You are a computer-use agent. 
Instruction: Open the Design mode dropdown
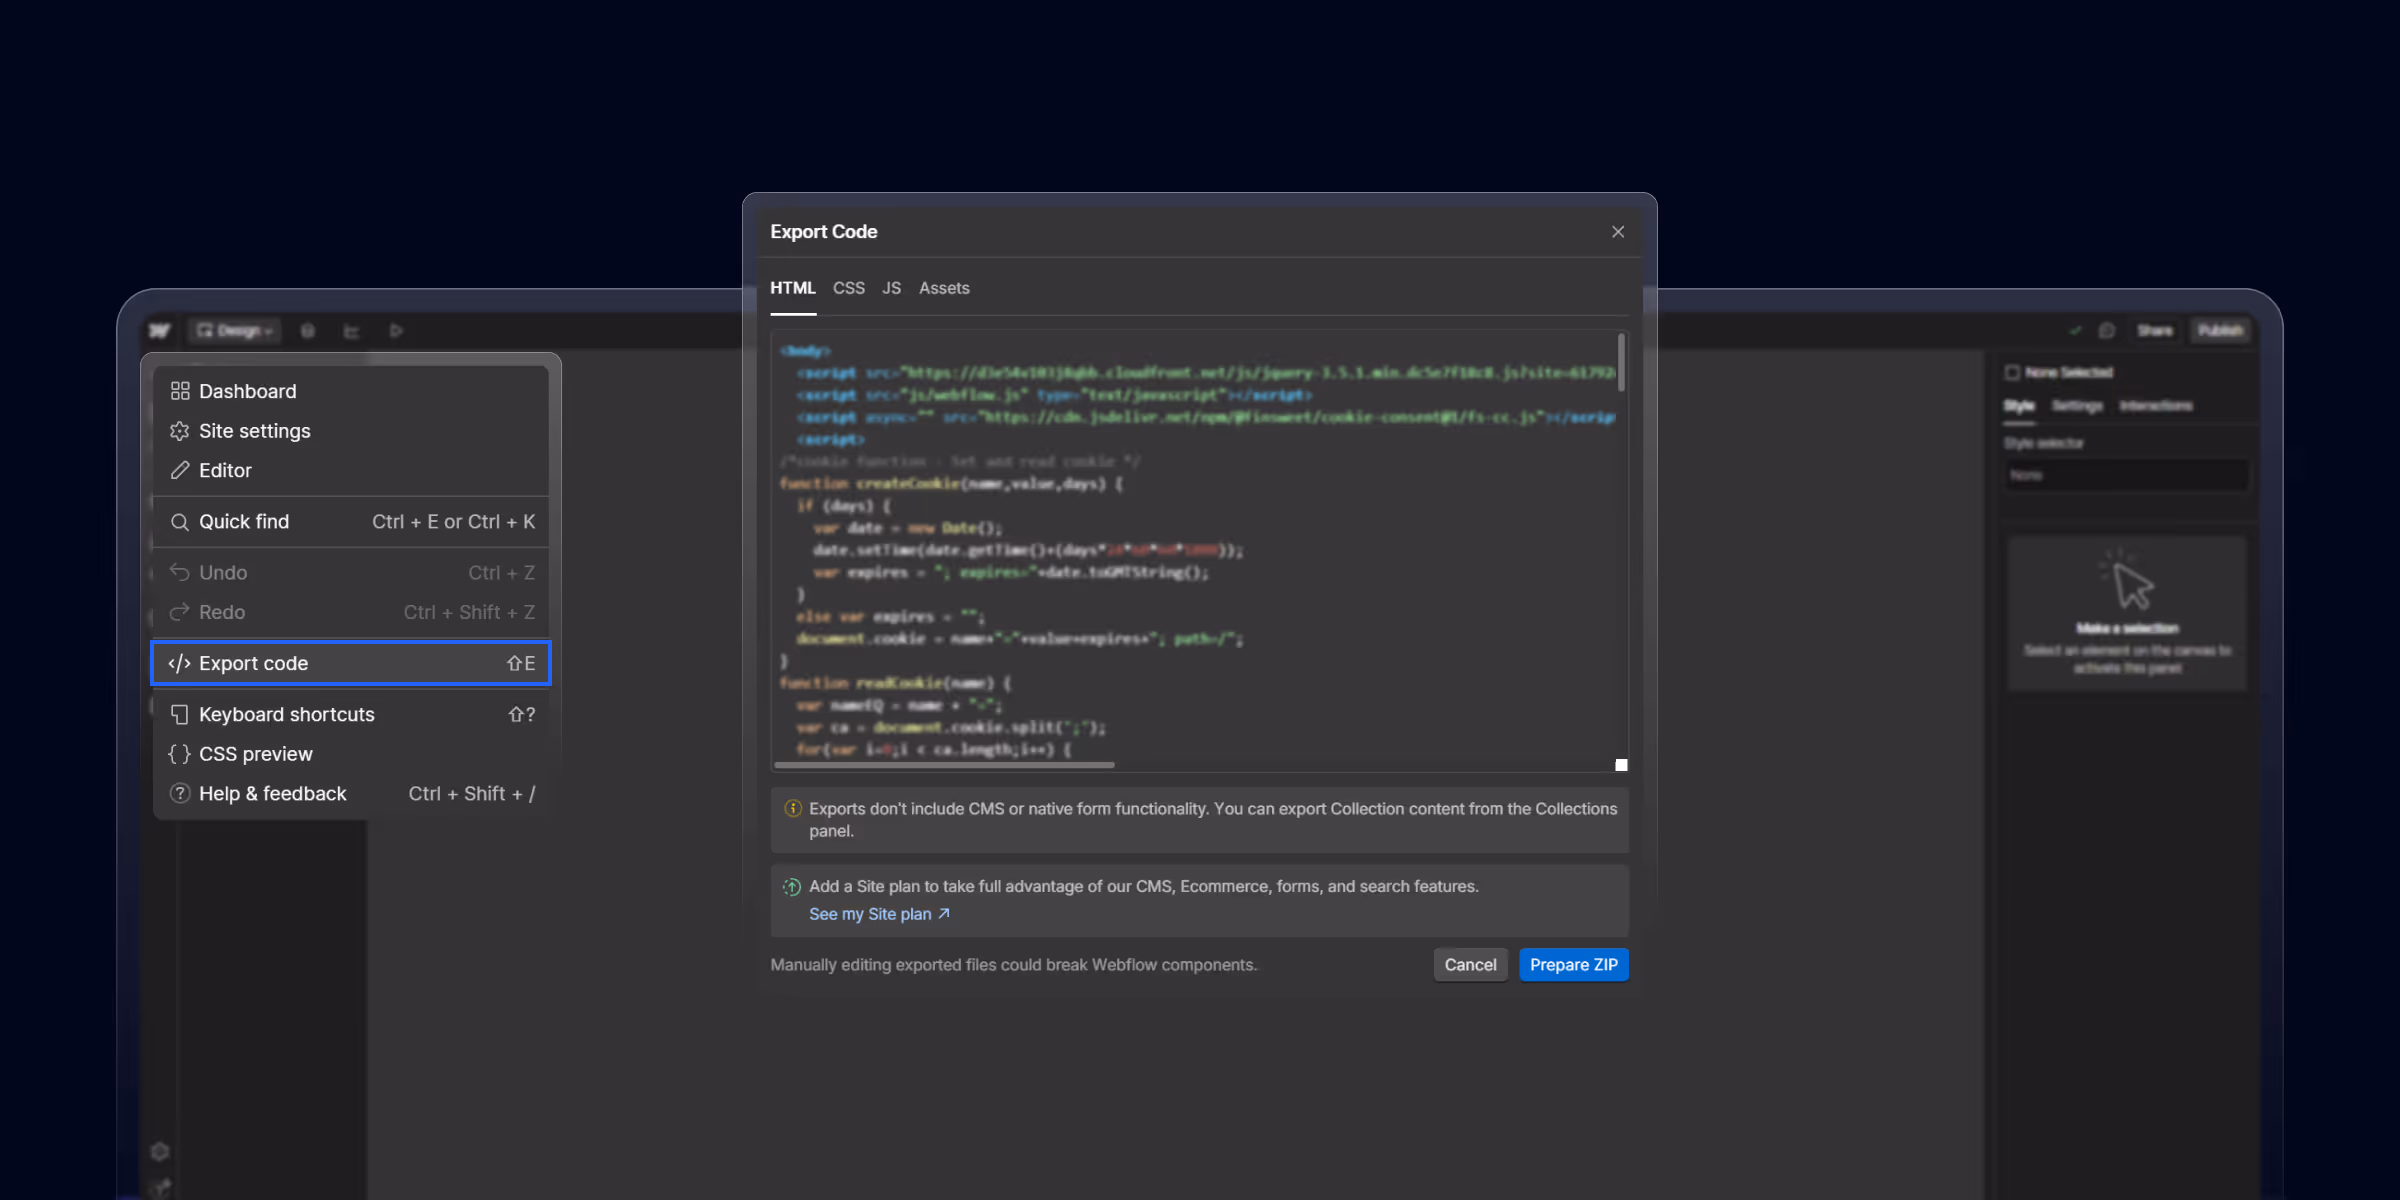[234, 330]
